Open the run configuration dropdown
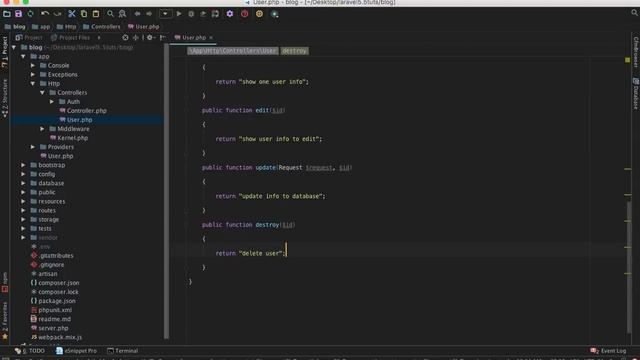 coord(165,14)
